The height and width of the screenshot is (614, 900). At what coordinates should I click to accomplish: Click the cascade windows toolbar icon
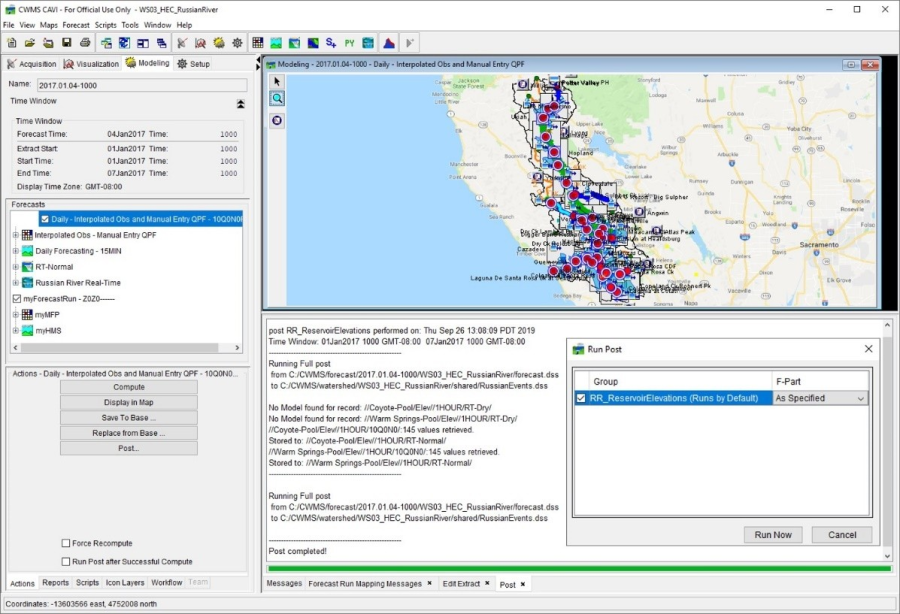tap(161, 43)
